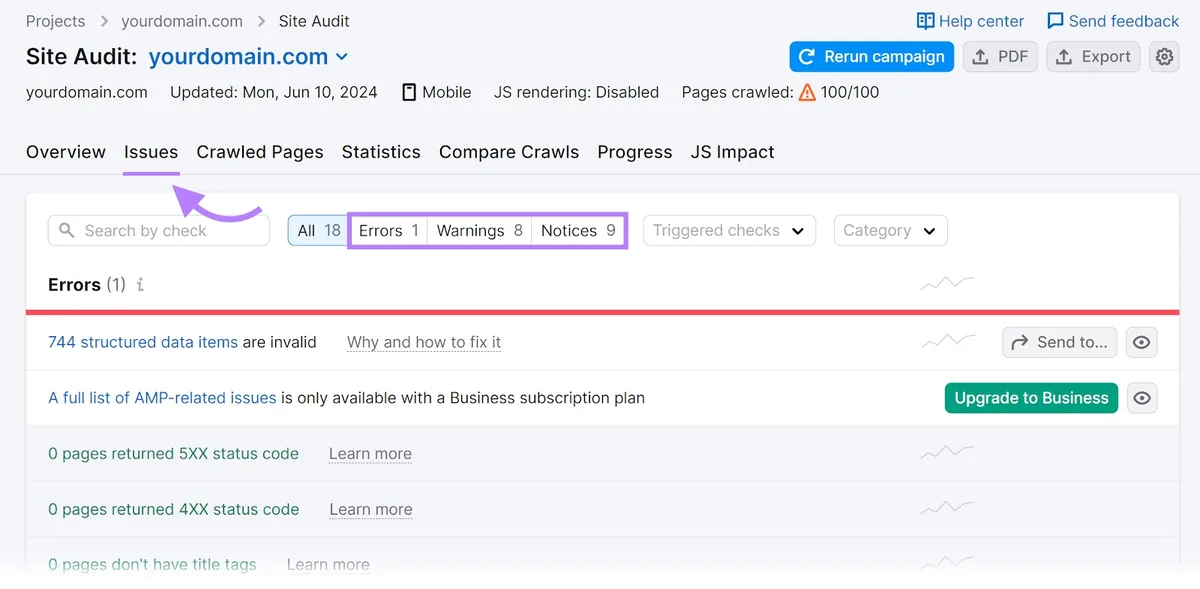The height and width of the screenshot is (589, 1200).
Task: Expand the Category filter dropdown
Action: pyautogui.click(x=890, y=230)
